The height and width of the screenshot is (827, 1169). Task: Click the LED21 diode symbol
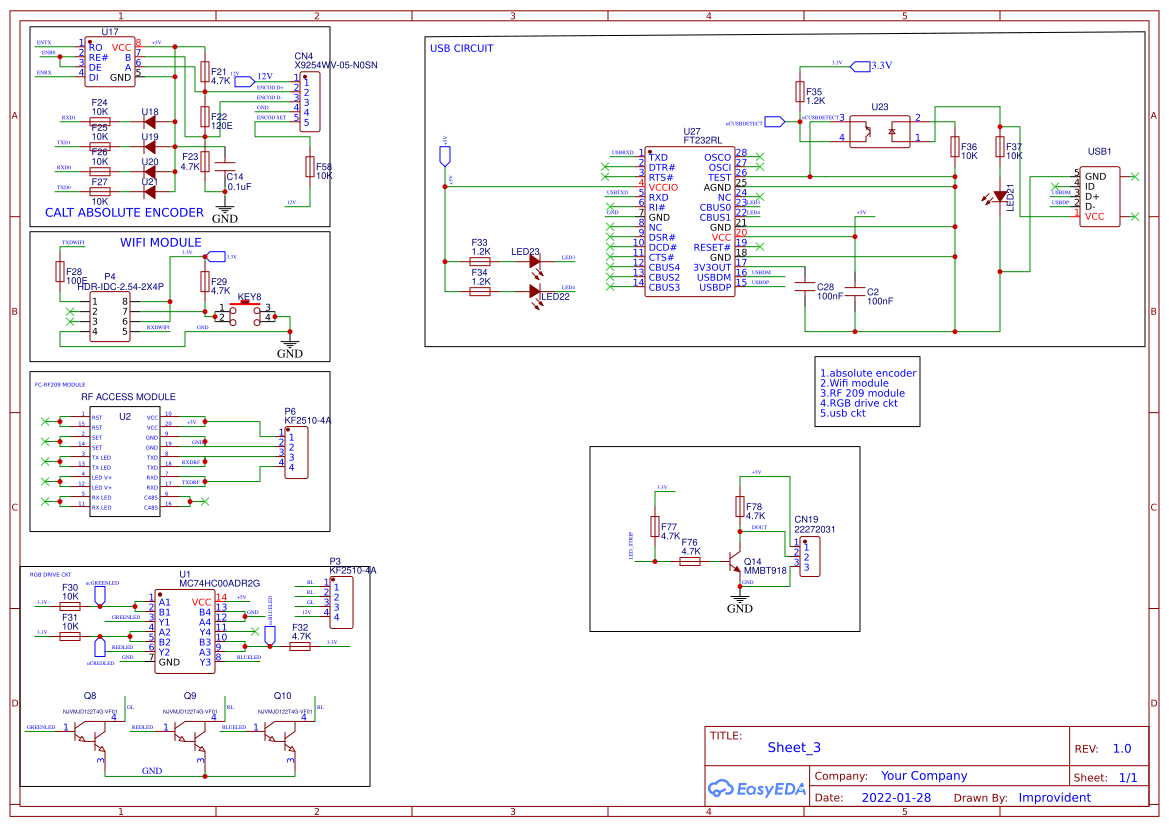[999, 196]
